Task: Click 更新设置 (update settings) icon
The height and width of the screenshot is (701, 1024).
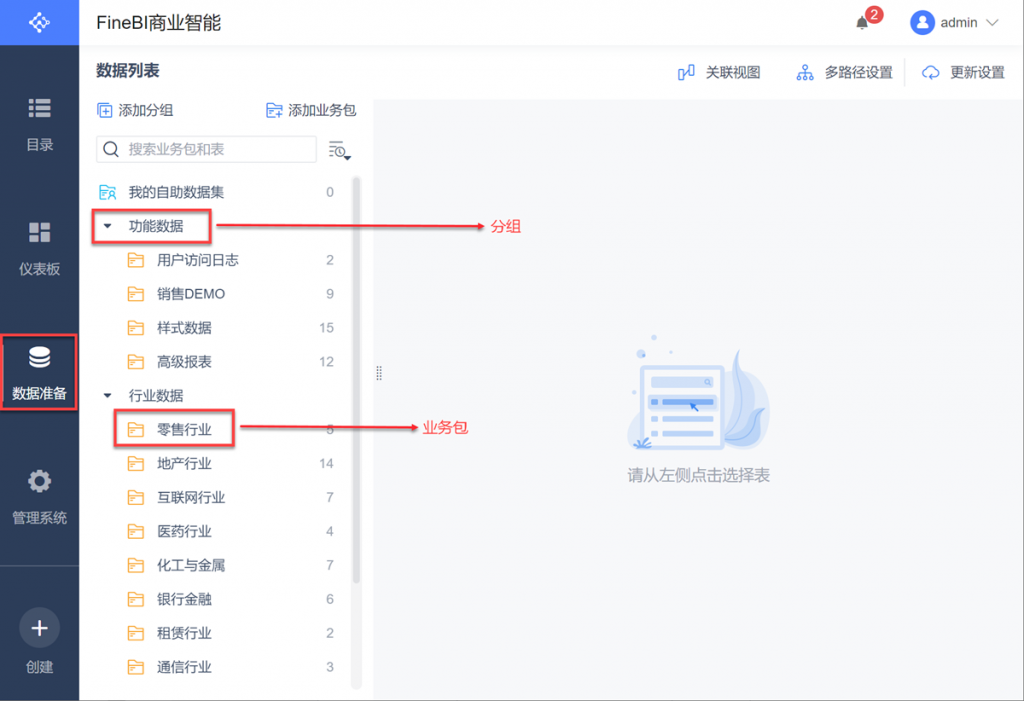Action: pos(960,72)
